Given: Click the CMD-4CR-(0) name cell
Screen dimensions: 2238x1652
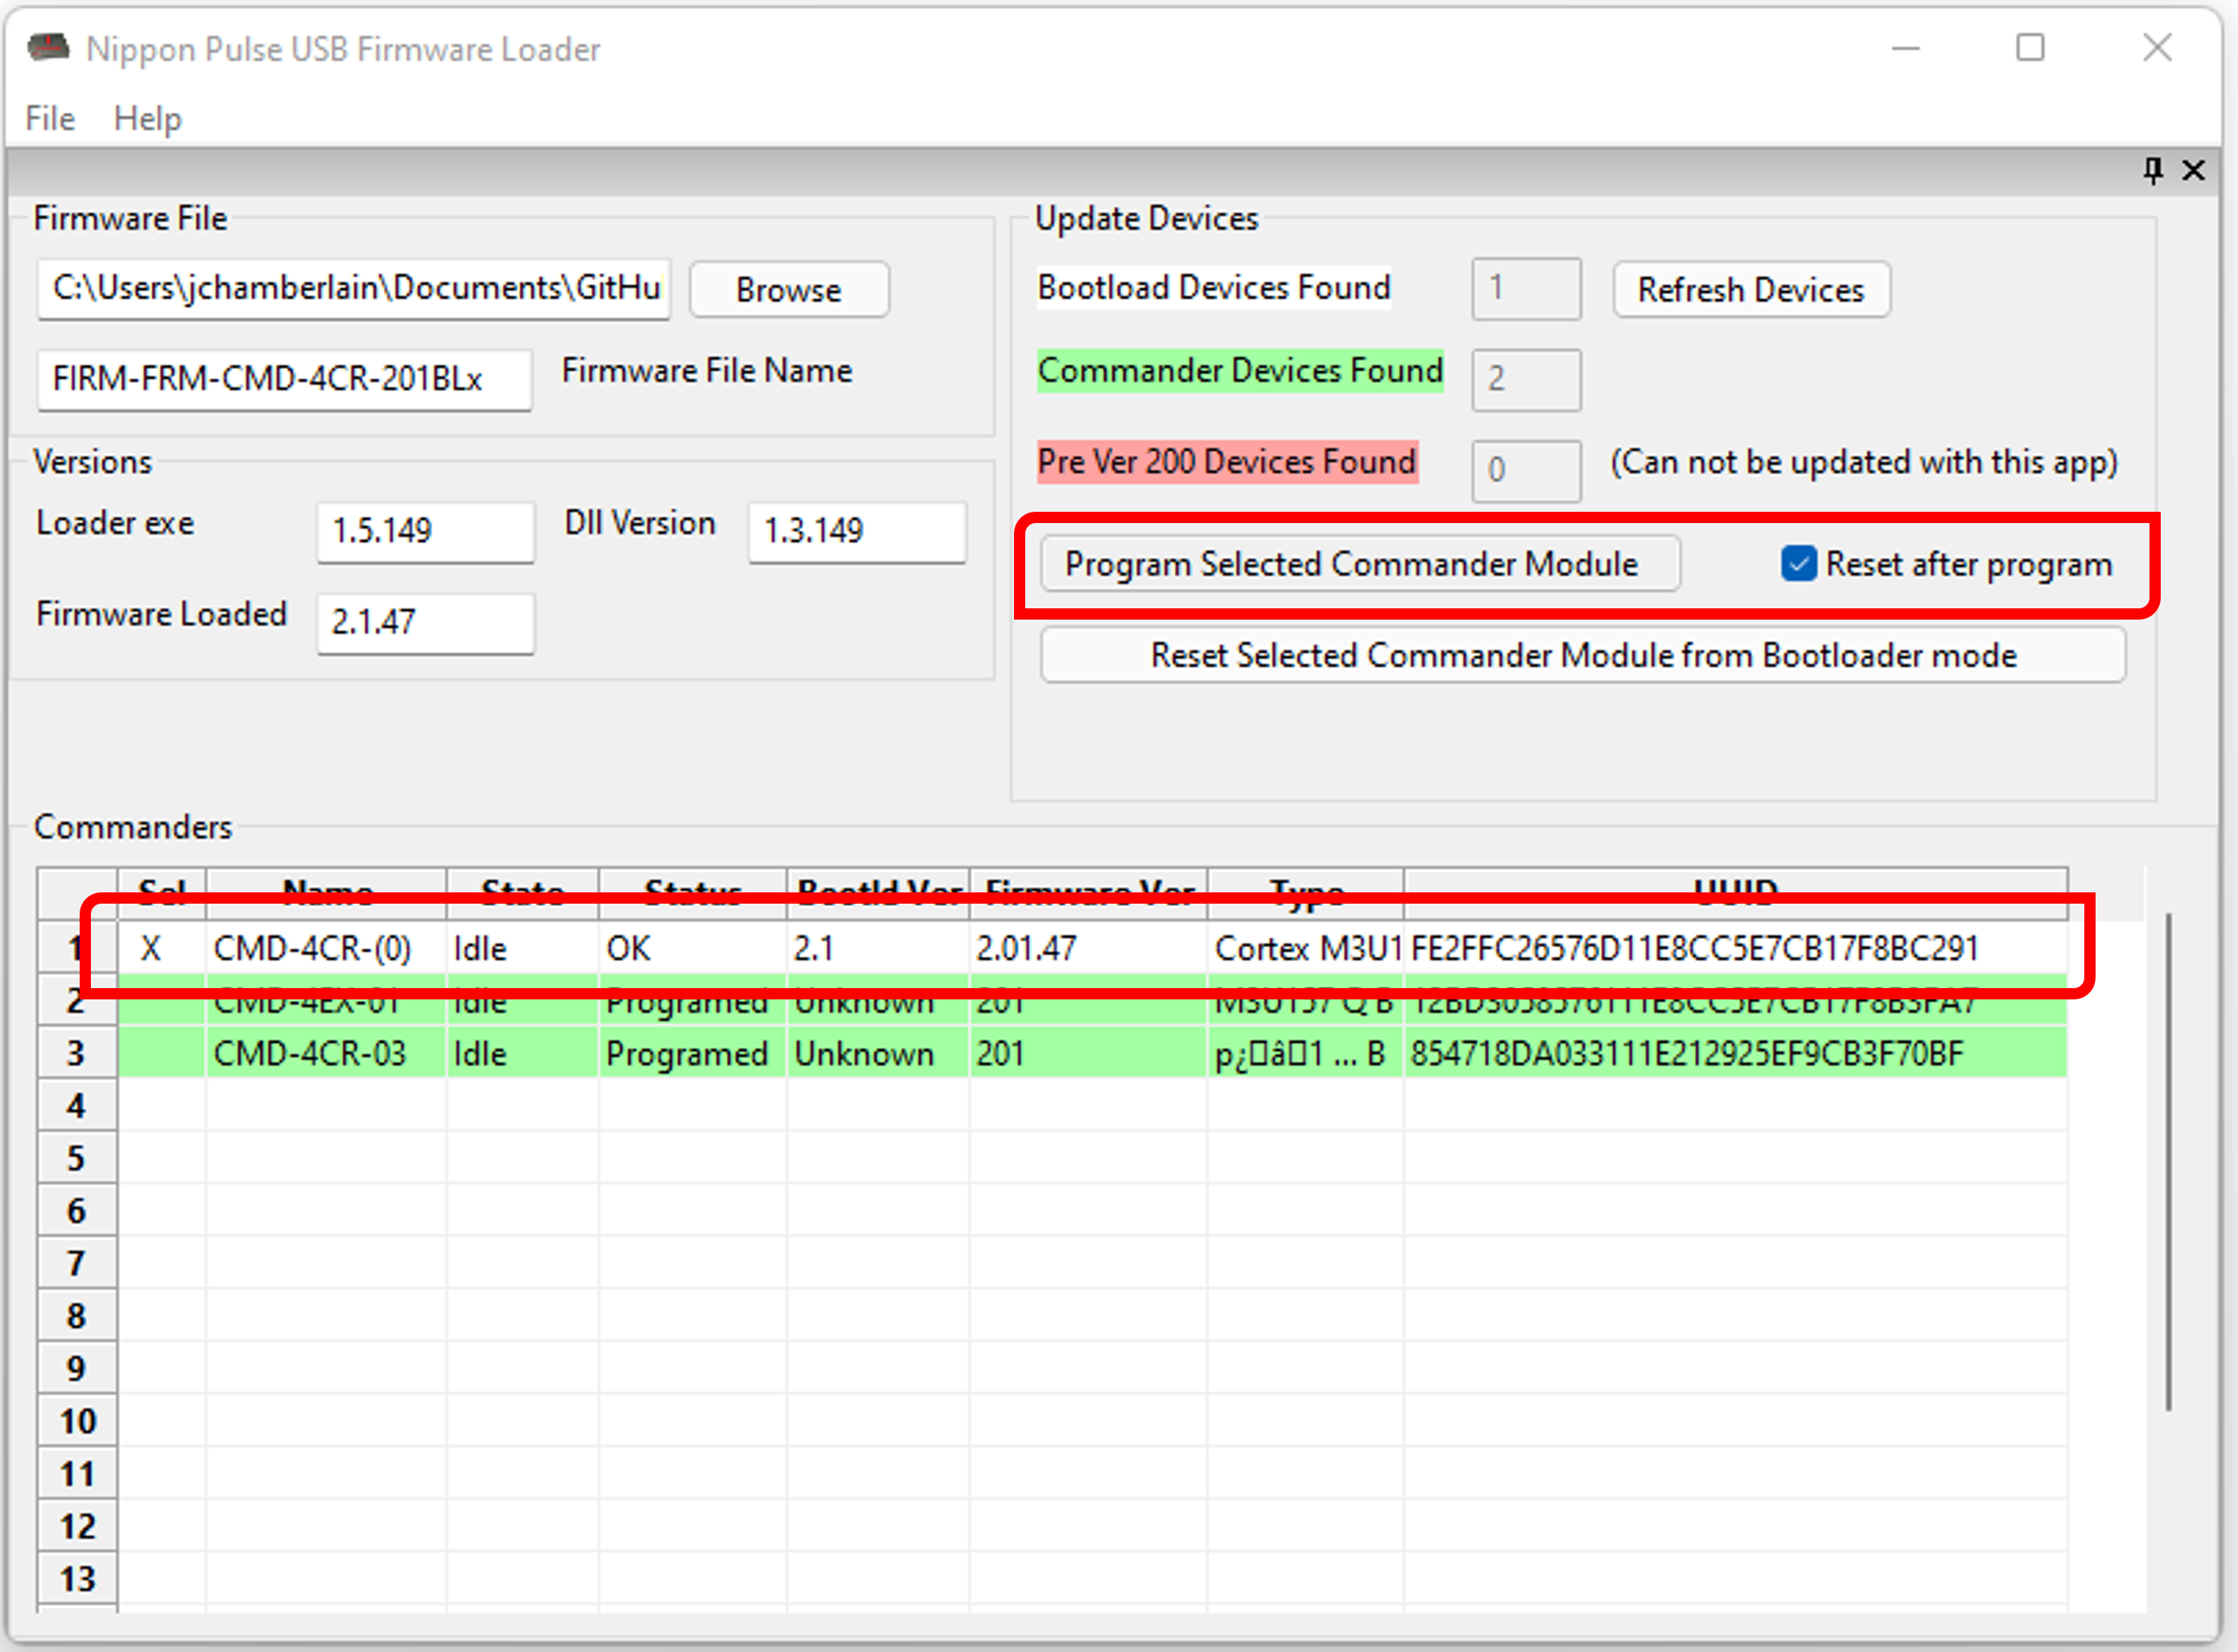Looking at the screenshot, I should pos(326,948).
